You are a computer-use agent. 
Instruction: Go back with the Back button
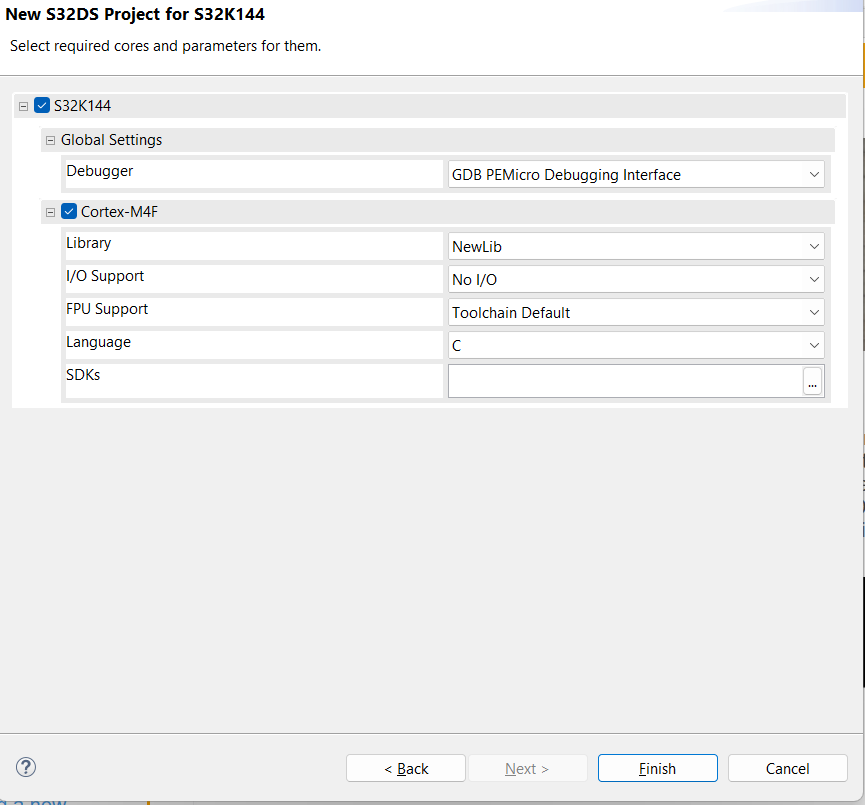coord(406,768)
